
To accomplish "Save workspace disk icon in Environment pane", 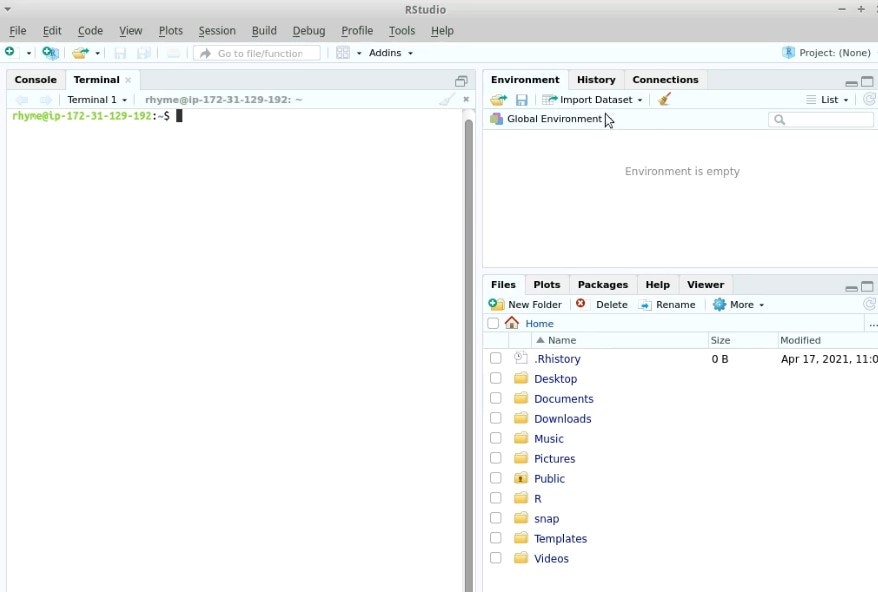I will click(x=521, y=100).
